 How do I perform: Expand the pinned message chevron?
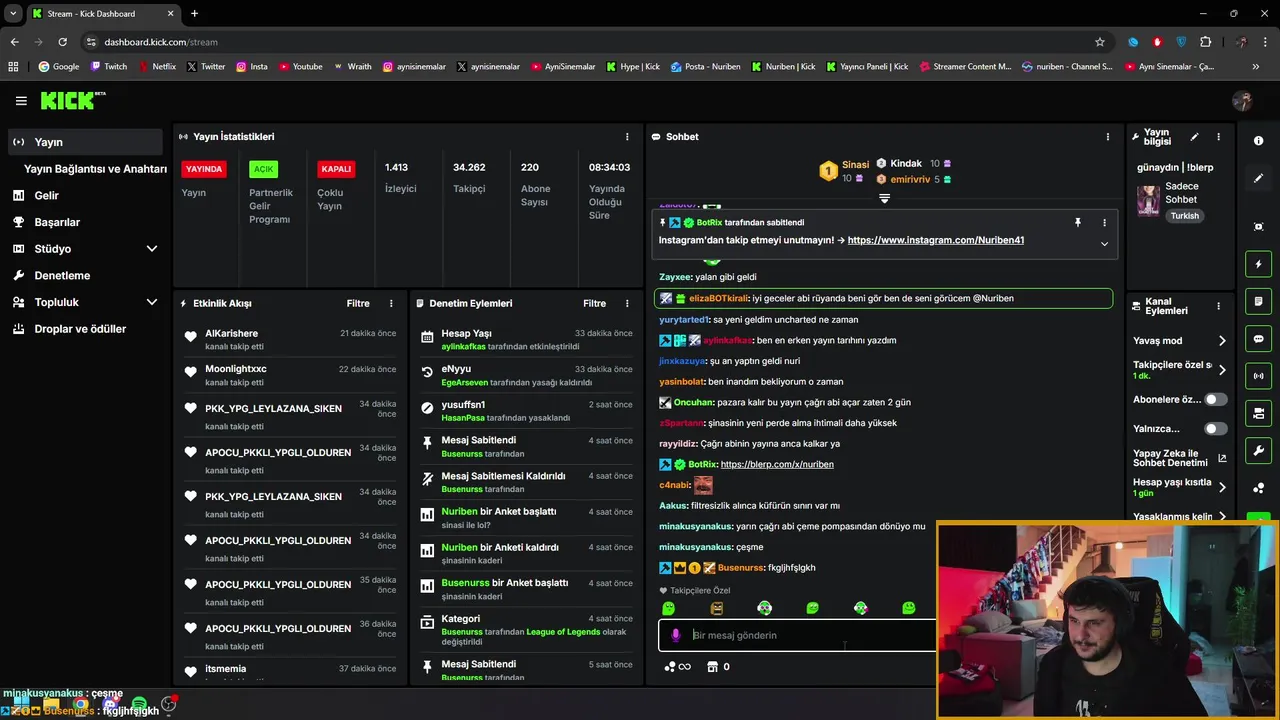point(1104,244)
